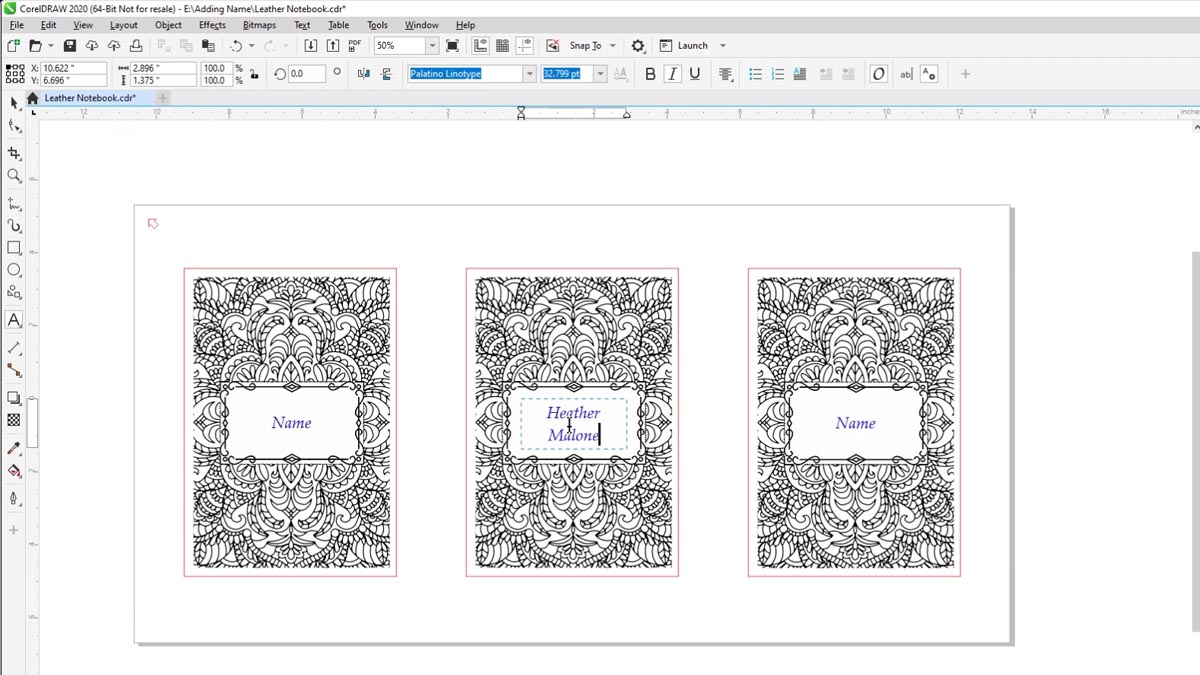This screenshot has width=1200, height=675.
Task: Choose the Rectangle tool
Action: (x=14, y=247)
